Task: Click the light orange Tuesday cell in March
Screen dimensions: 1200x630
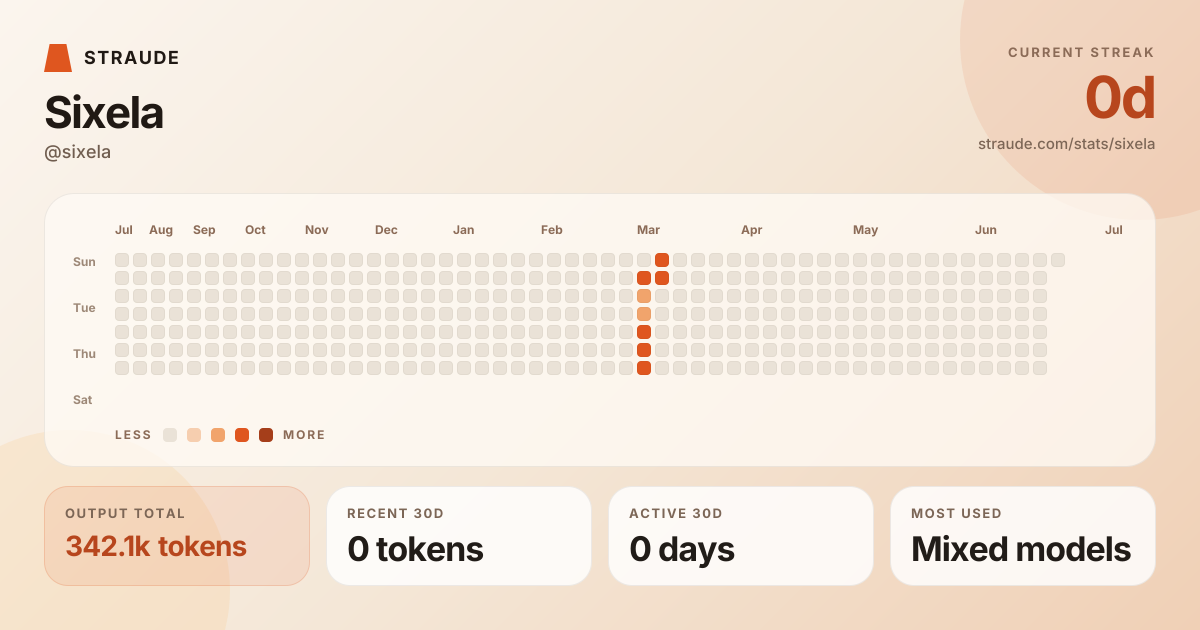Action: (x=644, y=296)
